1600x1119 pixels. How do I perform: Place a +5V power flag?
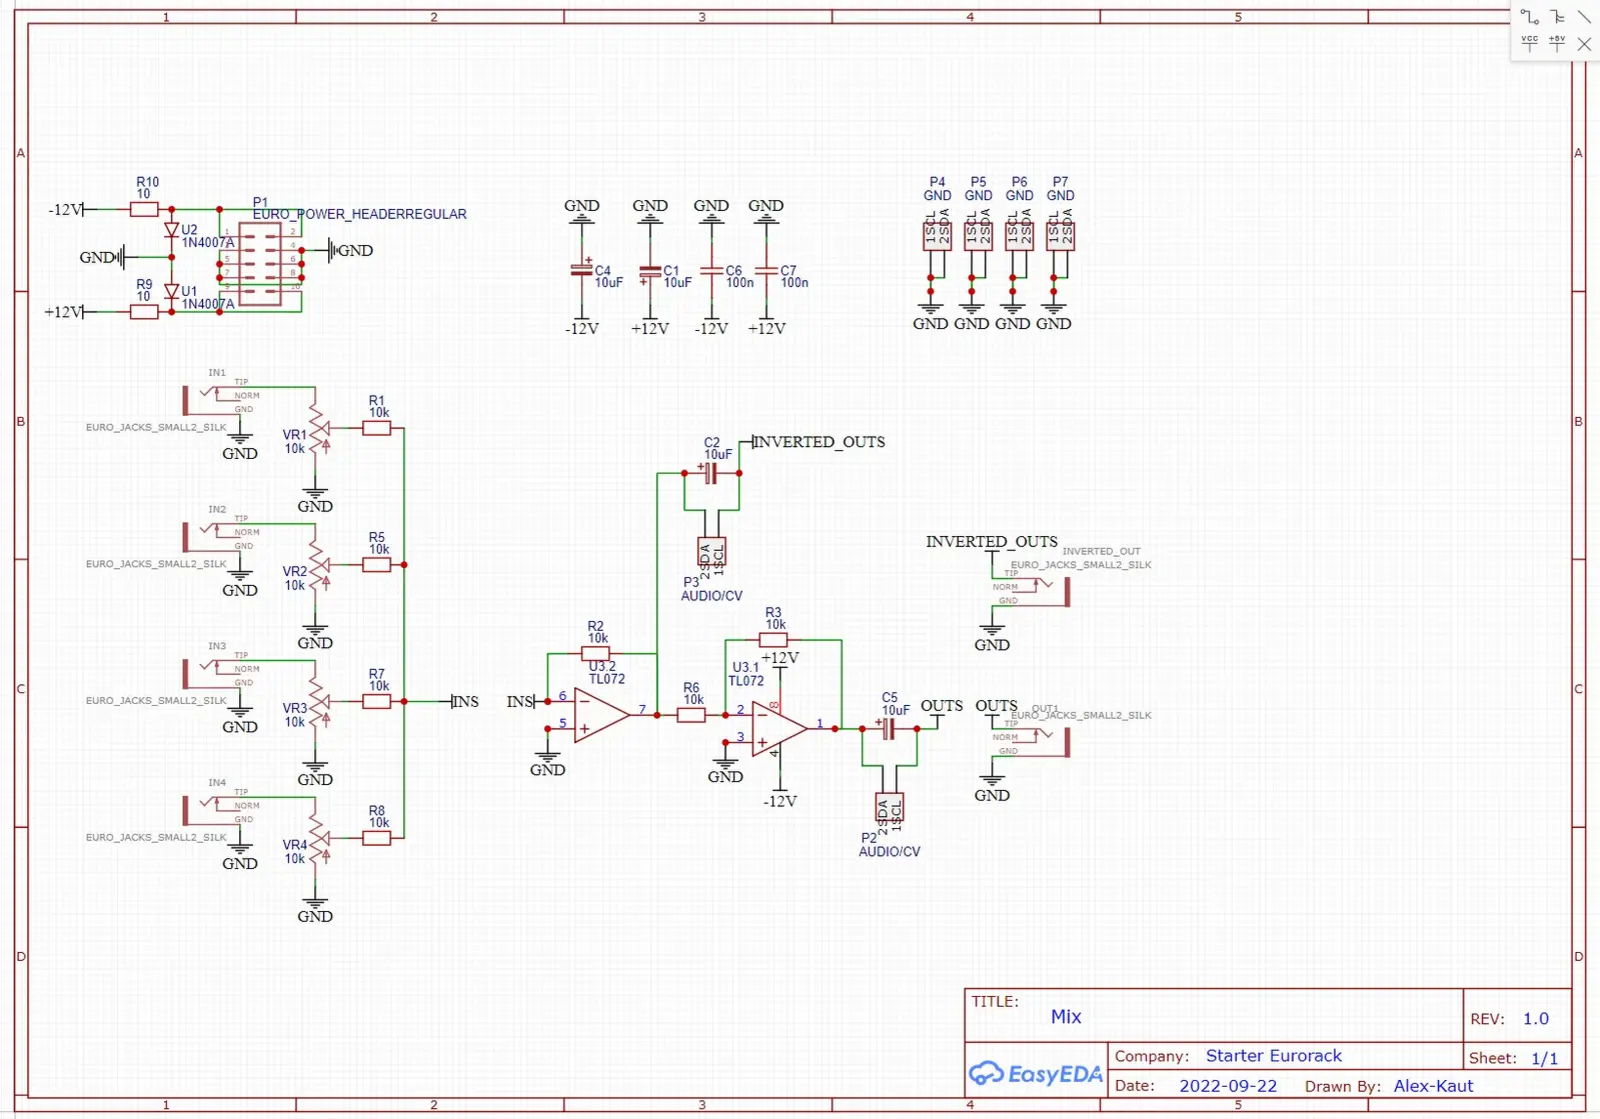click(x=1557, y=43)
